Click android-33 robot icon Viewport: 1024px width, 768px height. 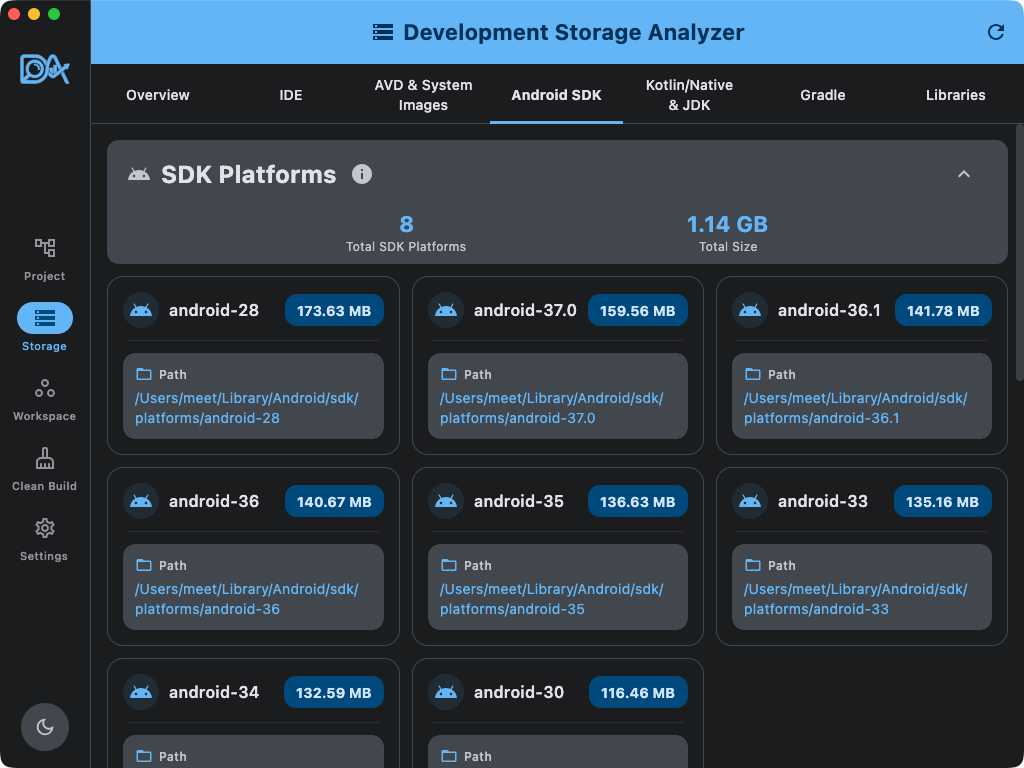(750, 501)
